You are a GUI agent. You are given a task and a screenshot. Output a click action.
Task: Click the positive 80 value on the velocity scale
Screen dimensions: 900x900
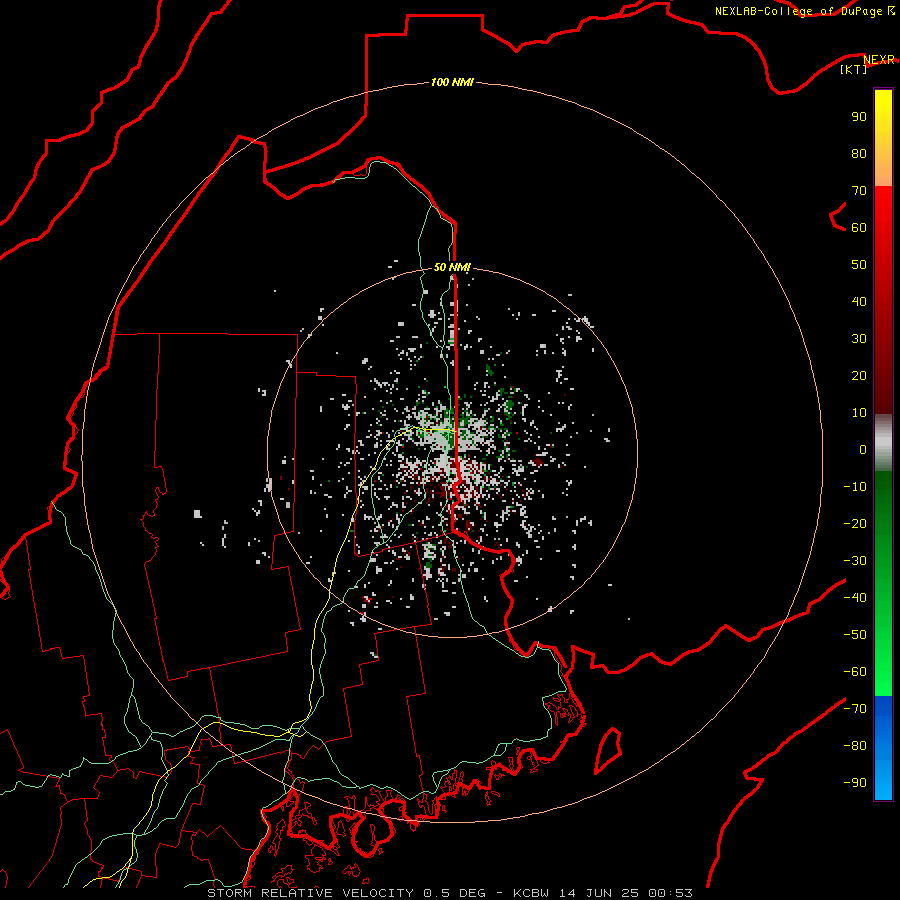[859, 153]
